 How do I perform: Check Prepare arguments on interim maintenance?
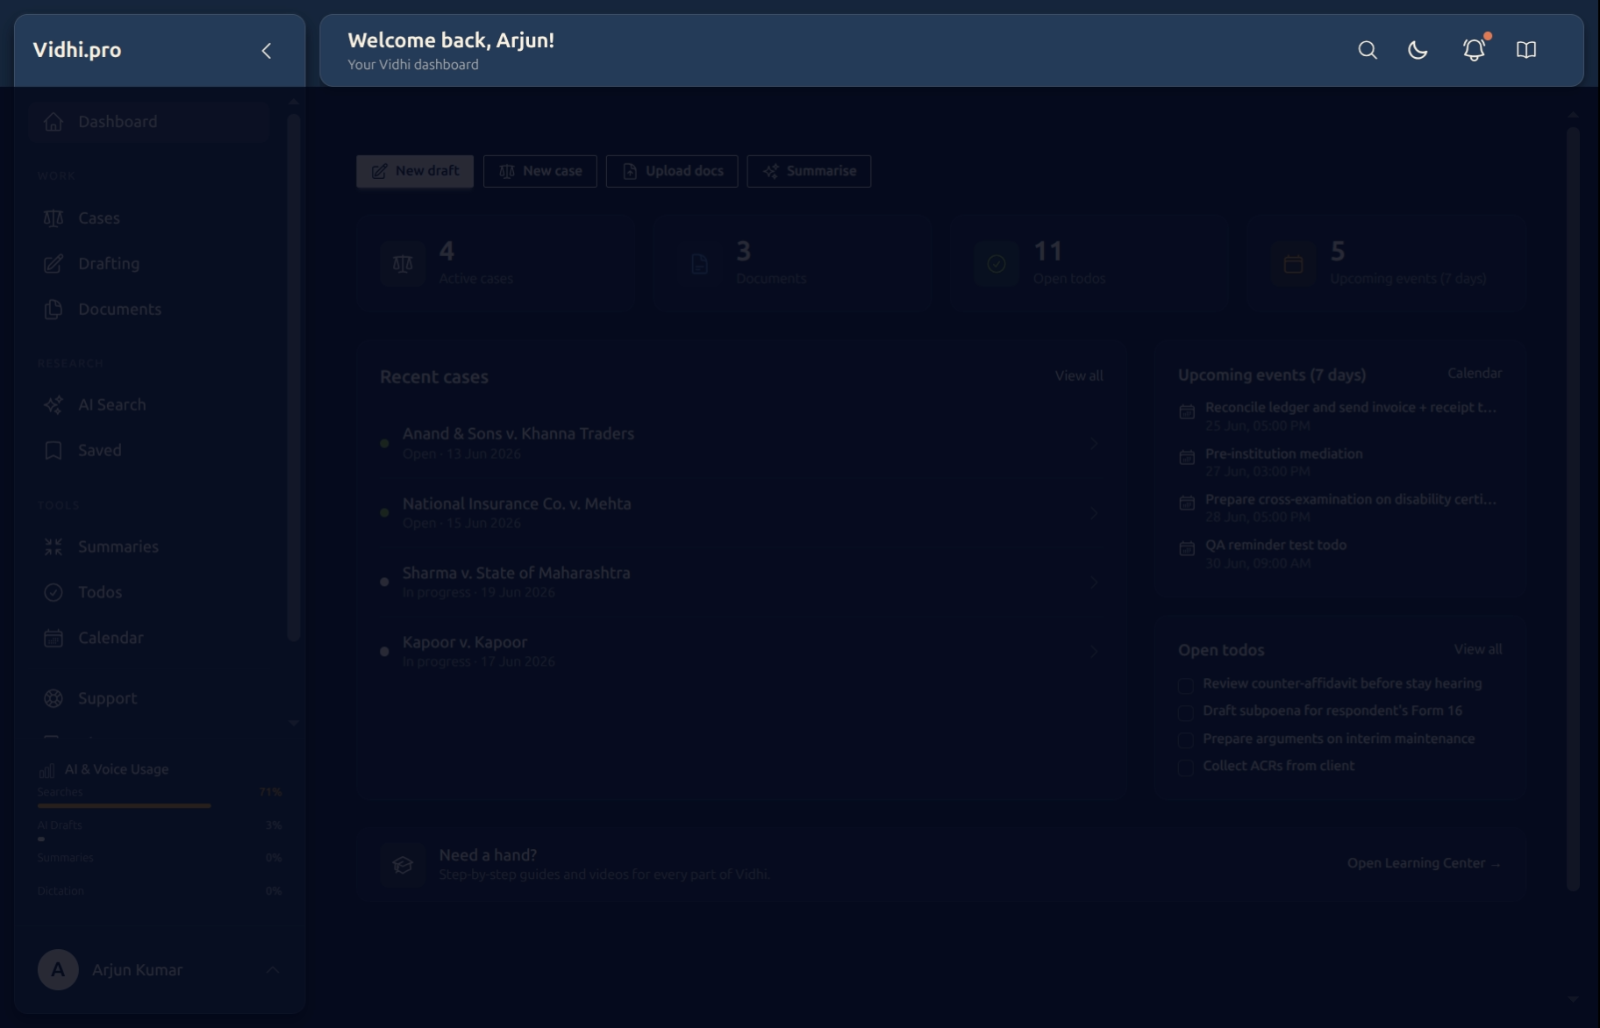tap(1186, 740)
